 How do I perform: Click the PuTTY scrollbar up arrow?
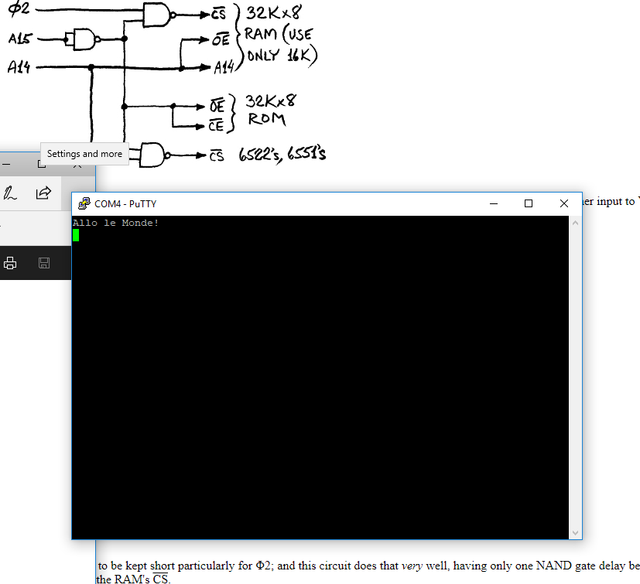click(575, 222)
